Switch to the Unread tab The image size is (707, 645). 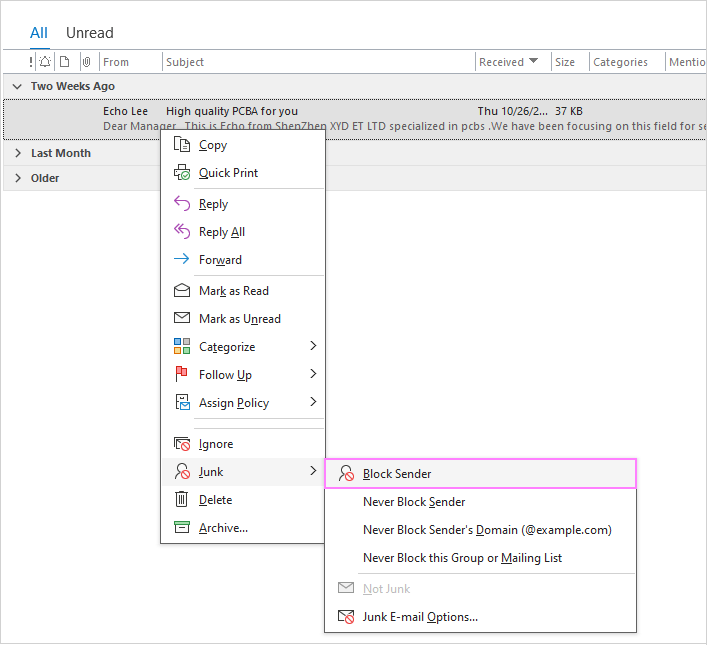[90, 33]
